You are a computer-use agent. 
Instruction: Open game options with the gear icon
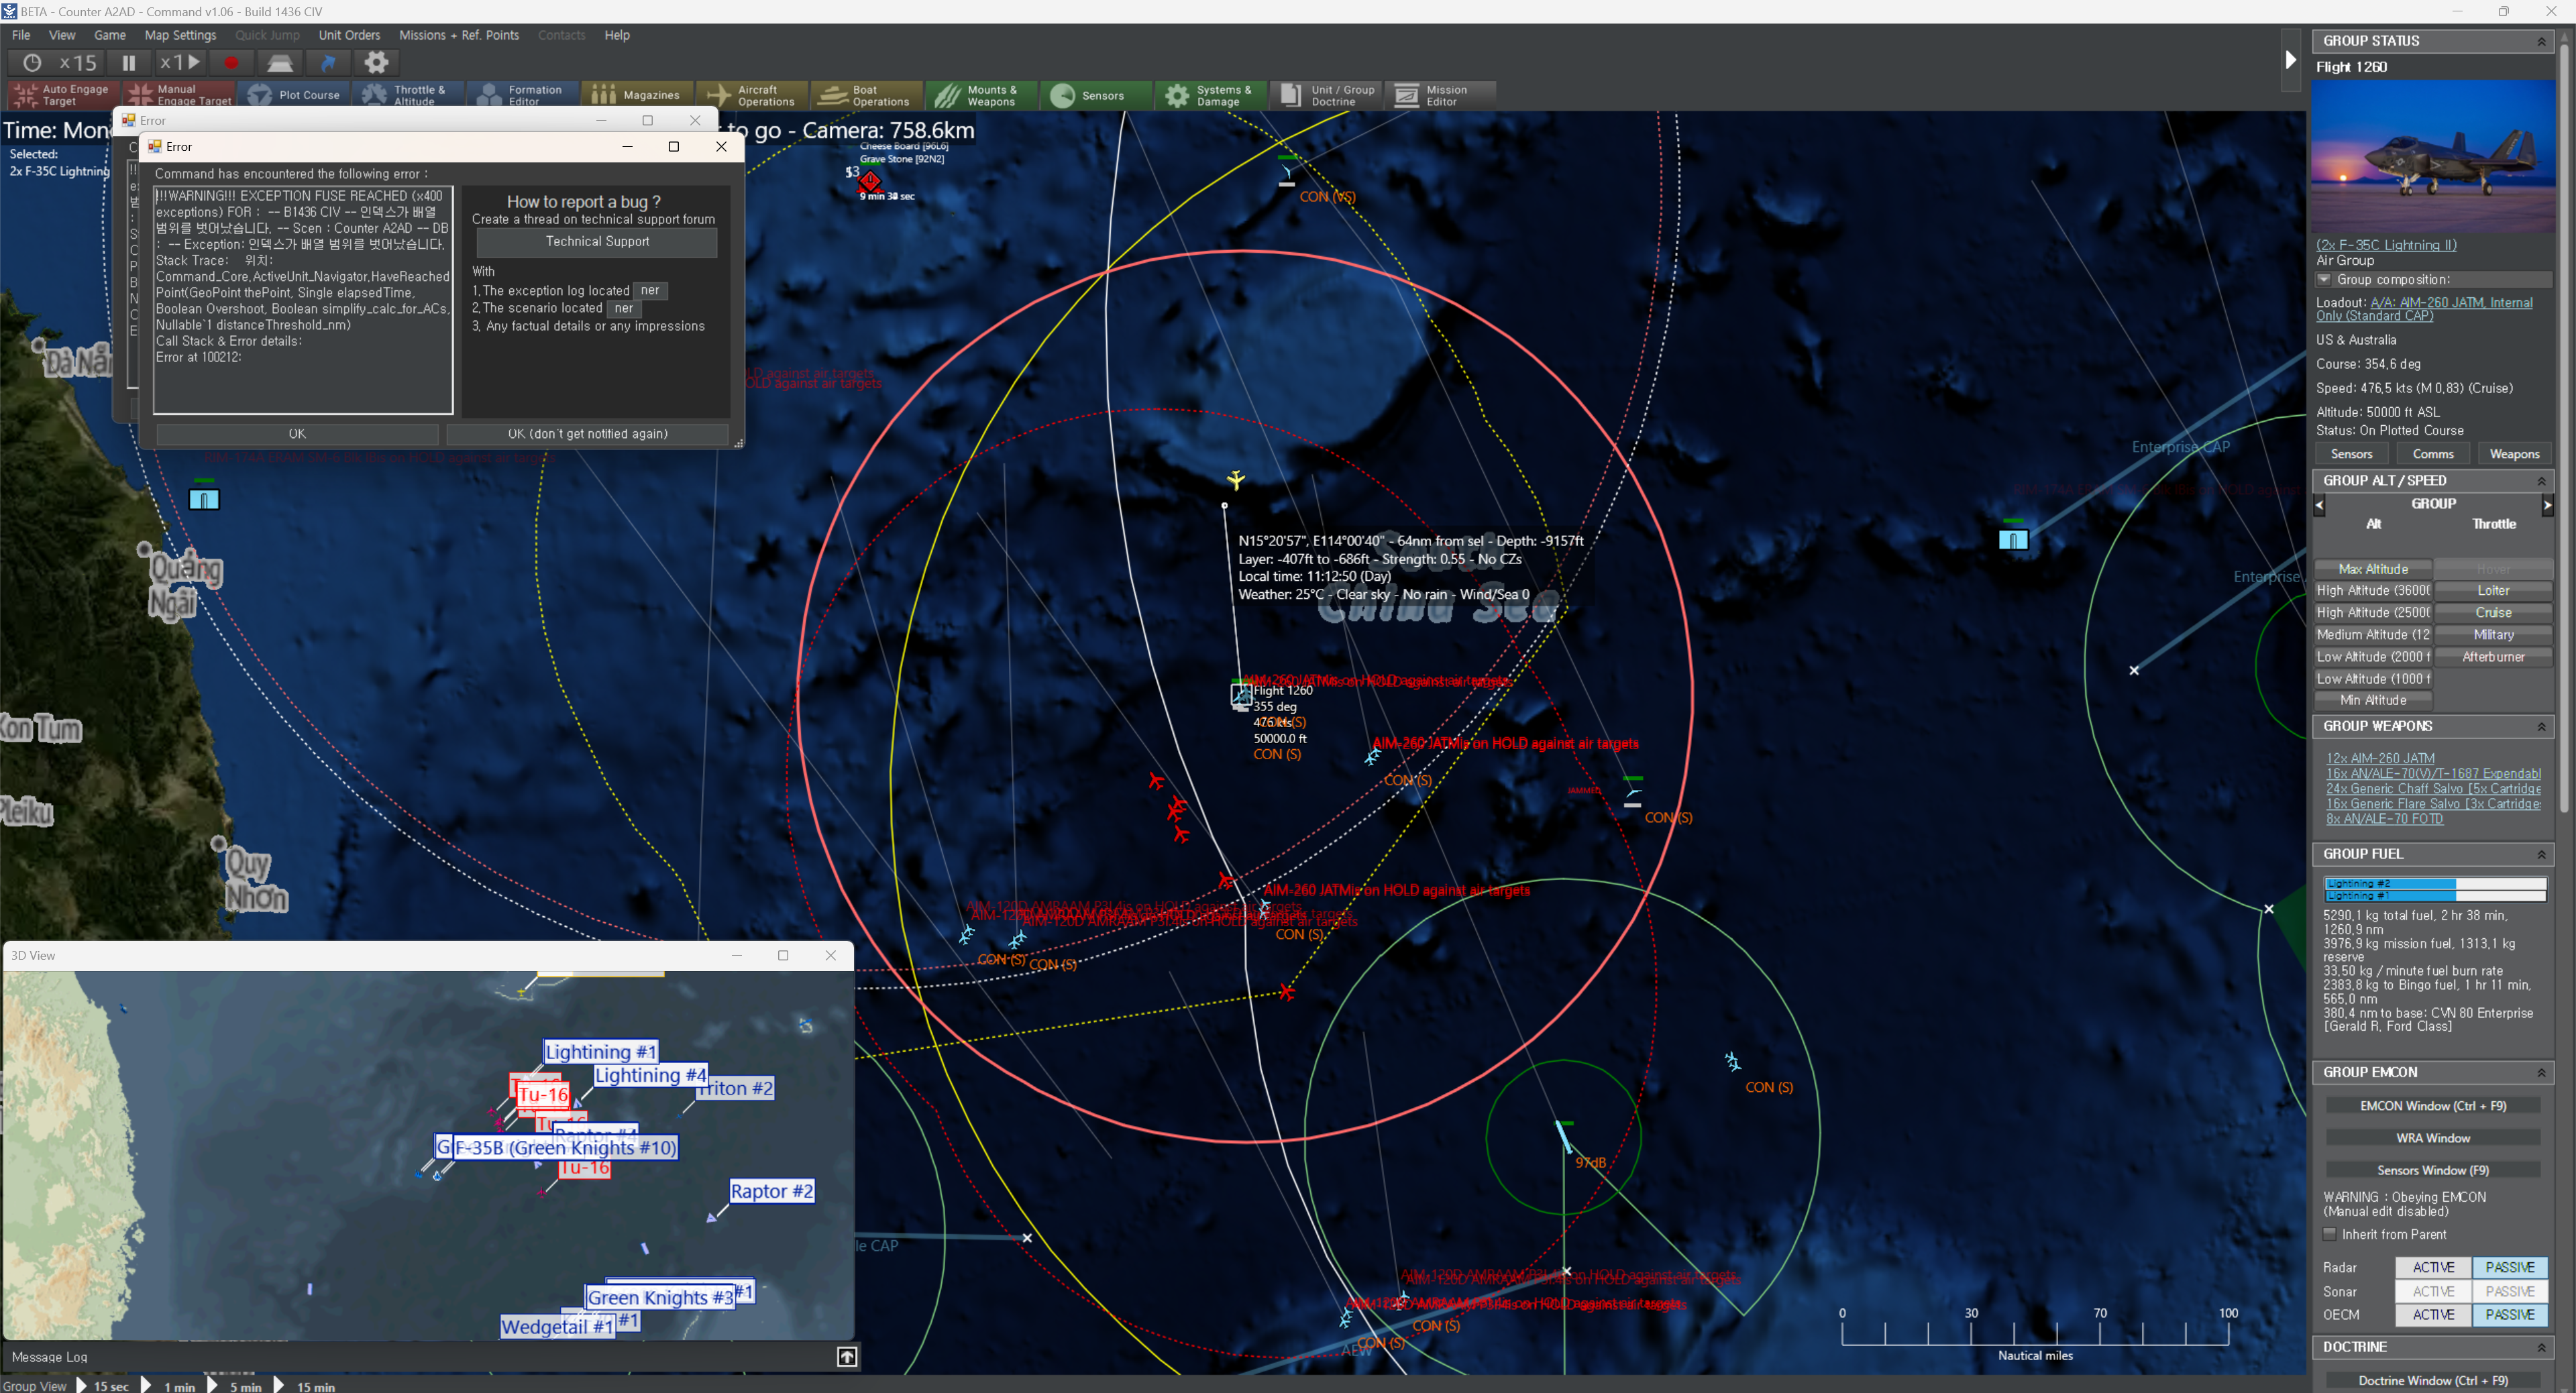[x=376, y=63]
